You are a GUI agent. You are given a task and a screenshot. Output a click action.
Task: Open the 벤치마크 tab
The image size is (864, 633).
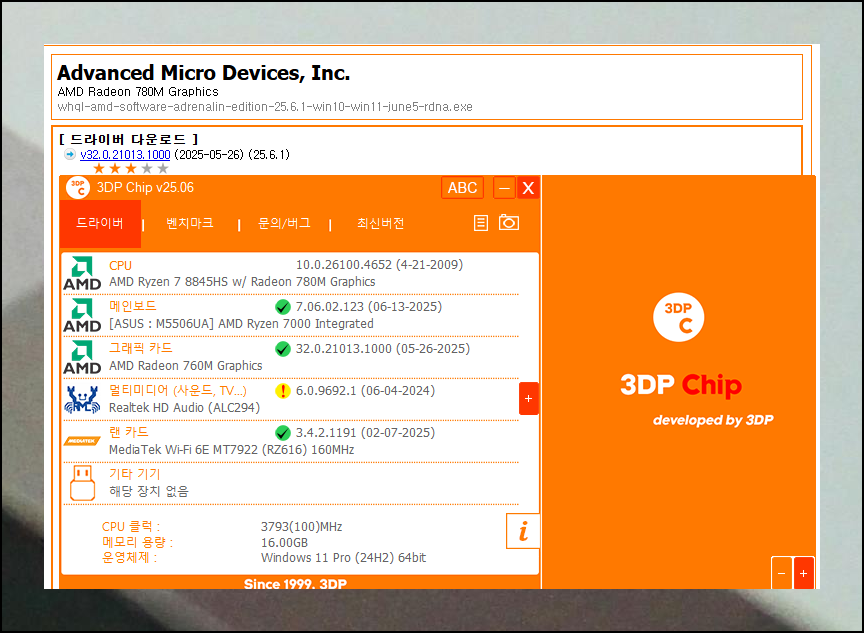(x=190, y=223)
